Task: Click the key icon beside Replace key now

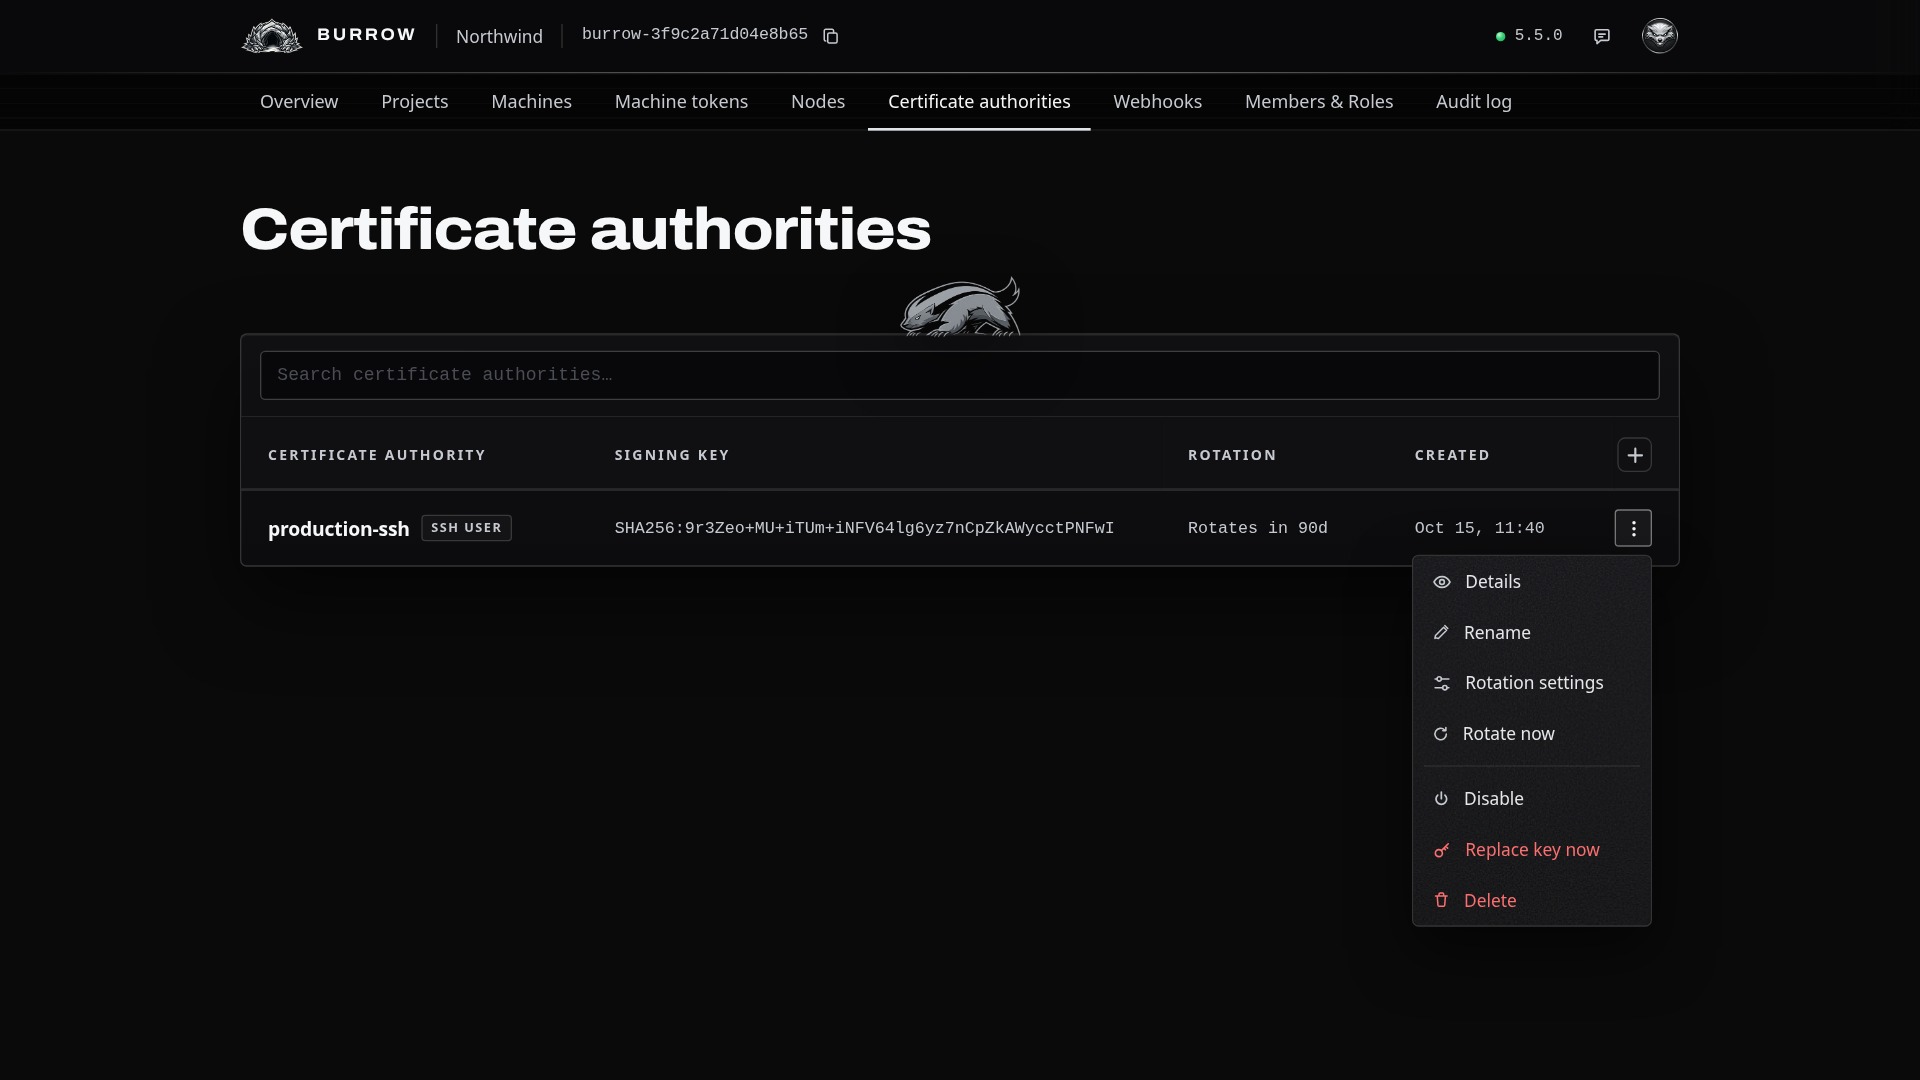Action: (x=1442, y=850)
